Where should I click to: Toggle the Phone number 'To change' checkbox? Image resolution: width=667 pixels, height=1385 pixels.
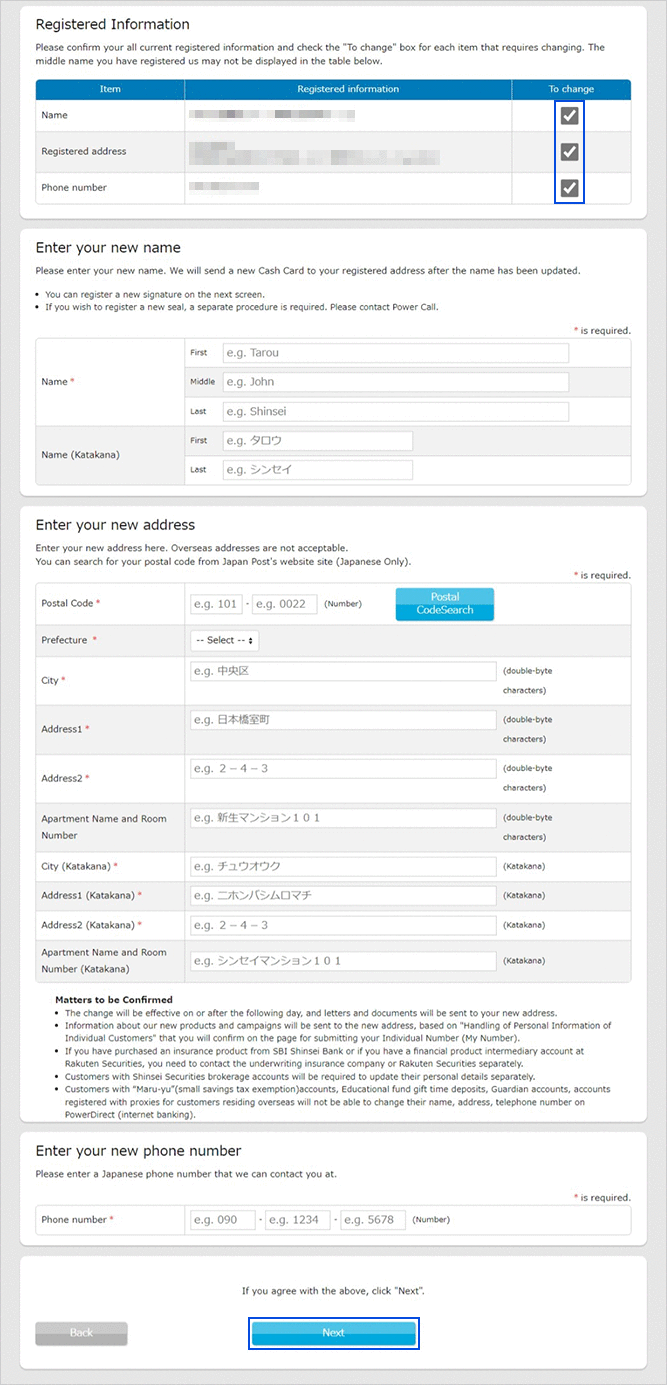pyautogui.click(x=569, y=188)
